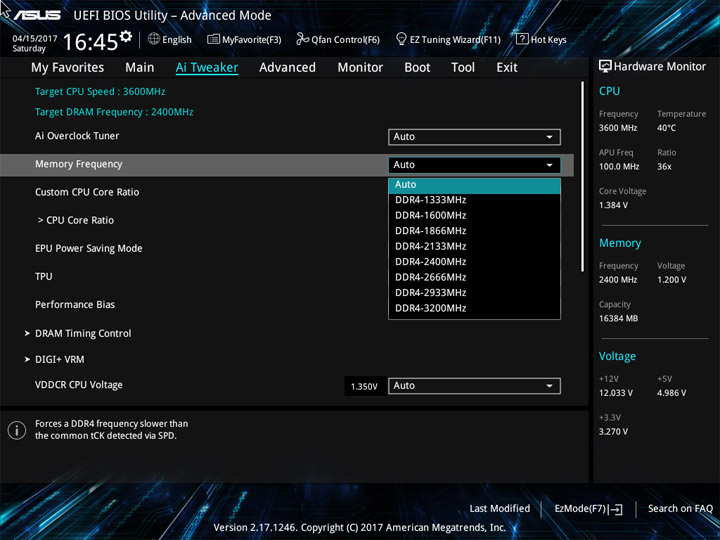
Task: Collapse the Memory Frequency dropdown
Action: click(x=474, y=165)
